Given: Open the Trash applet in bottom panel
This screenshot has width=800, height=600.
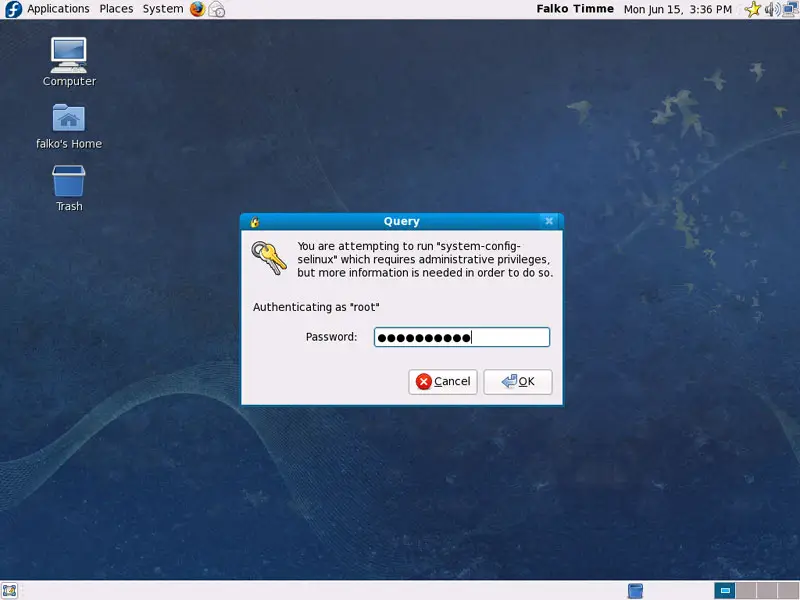Looking at the screenshot, I should pyautogui.click(x=635, y=591).
